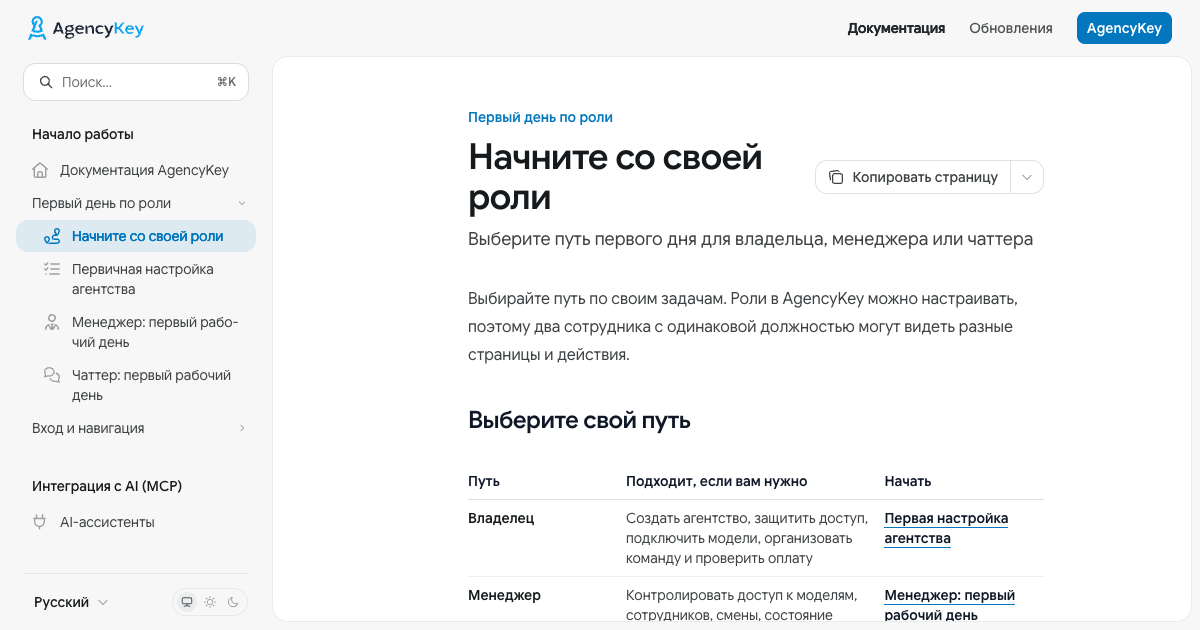Collapse the Первый день по роли section
This screenshot has width=1200, height=630.
242,204
